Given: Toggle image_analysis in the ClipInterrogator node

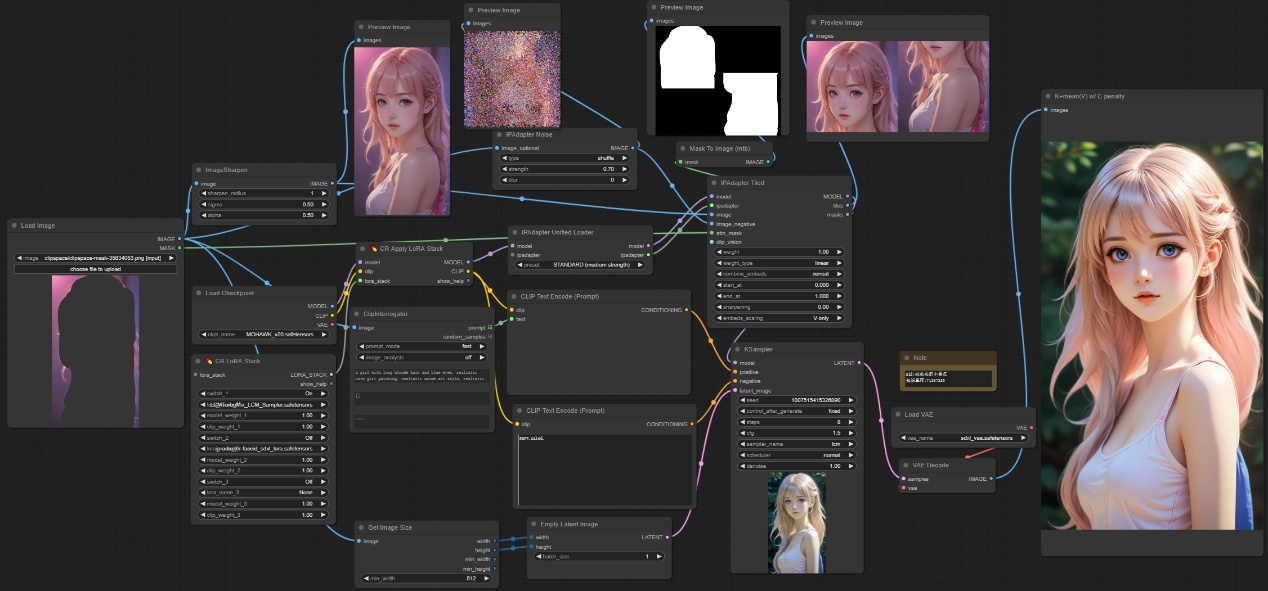Looking at the screenshot, I should coord(420,357).
